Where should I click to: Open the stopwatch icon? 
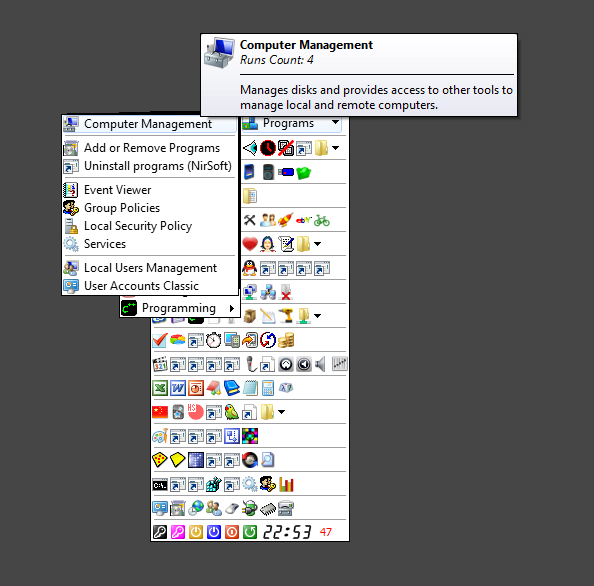tap(214, 340)
